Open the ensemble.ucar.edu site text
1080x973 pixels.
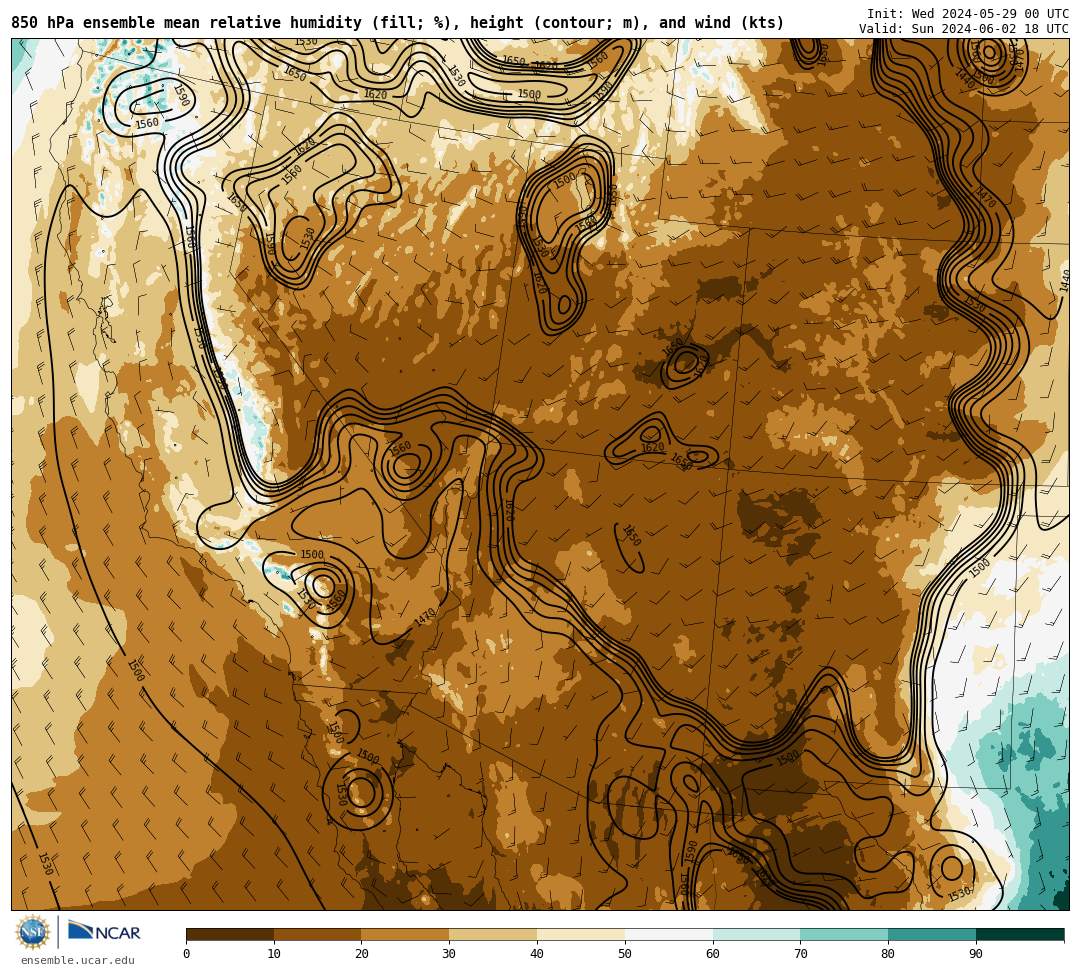coord(78,960)
